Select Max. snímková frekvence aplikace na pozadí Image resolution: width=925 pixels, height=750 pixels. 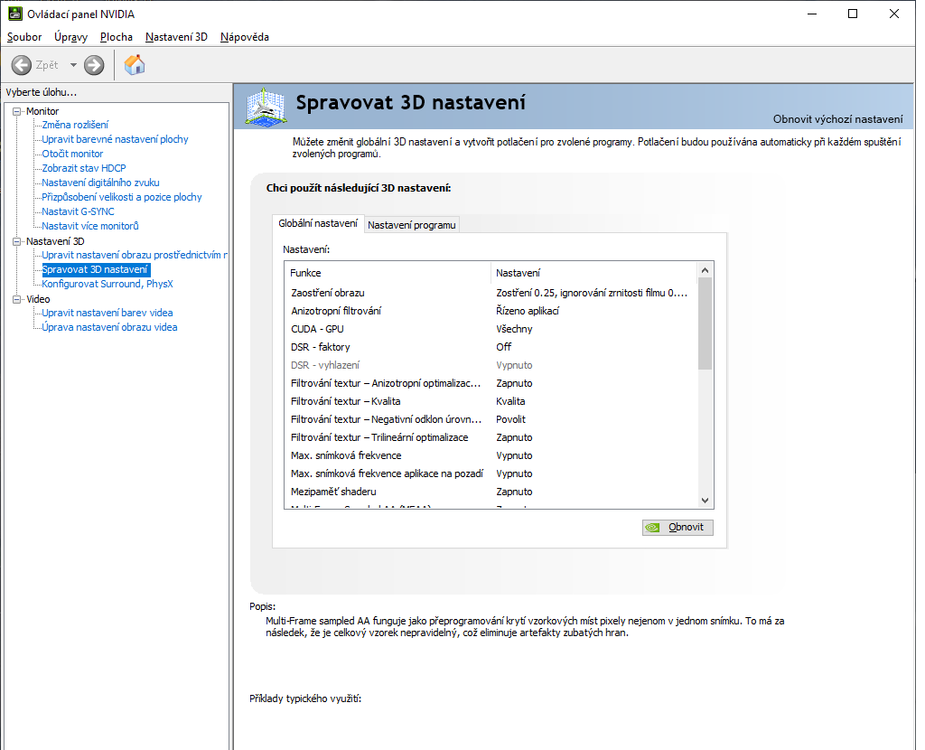490,474
